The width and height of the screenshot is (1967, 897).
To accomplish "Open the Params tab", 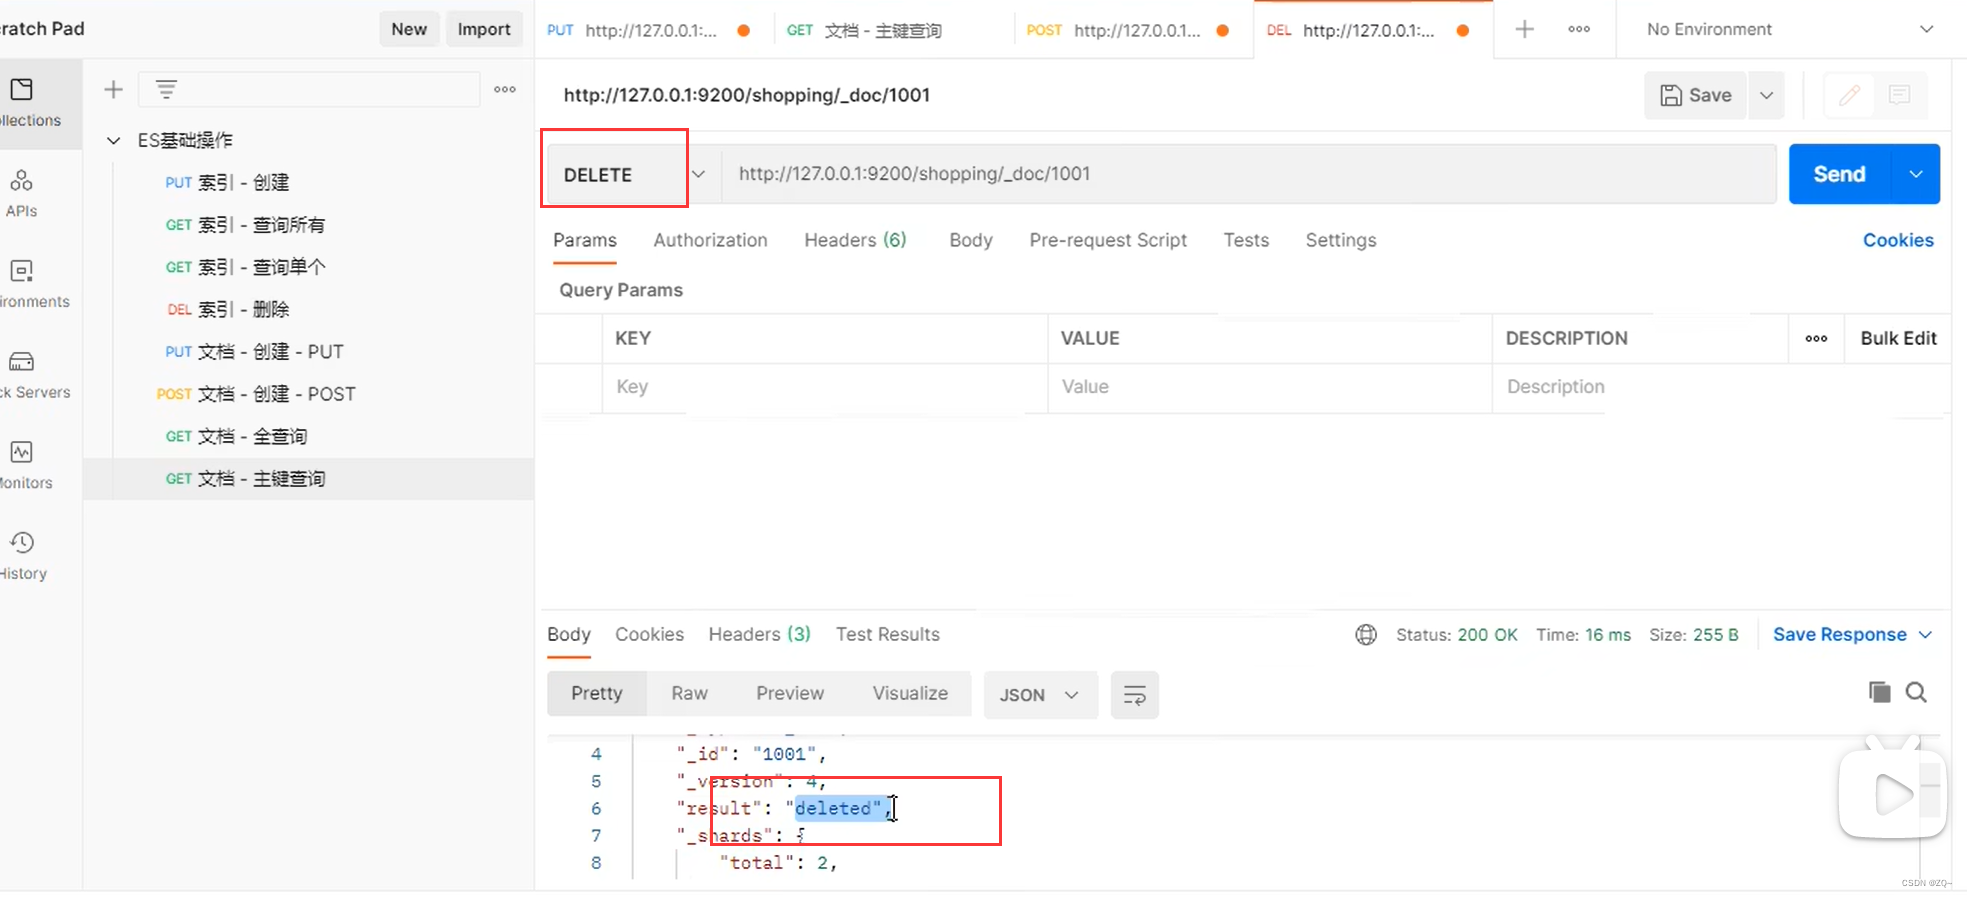I will click(585, 241).
